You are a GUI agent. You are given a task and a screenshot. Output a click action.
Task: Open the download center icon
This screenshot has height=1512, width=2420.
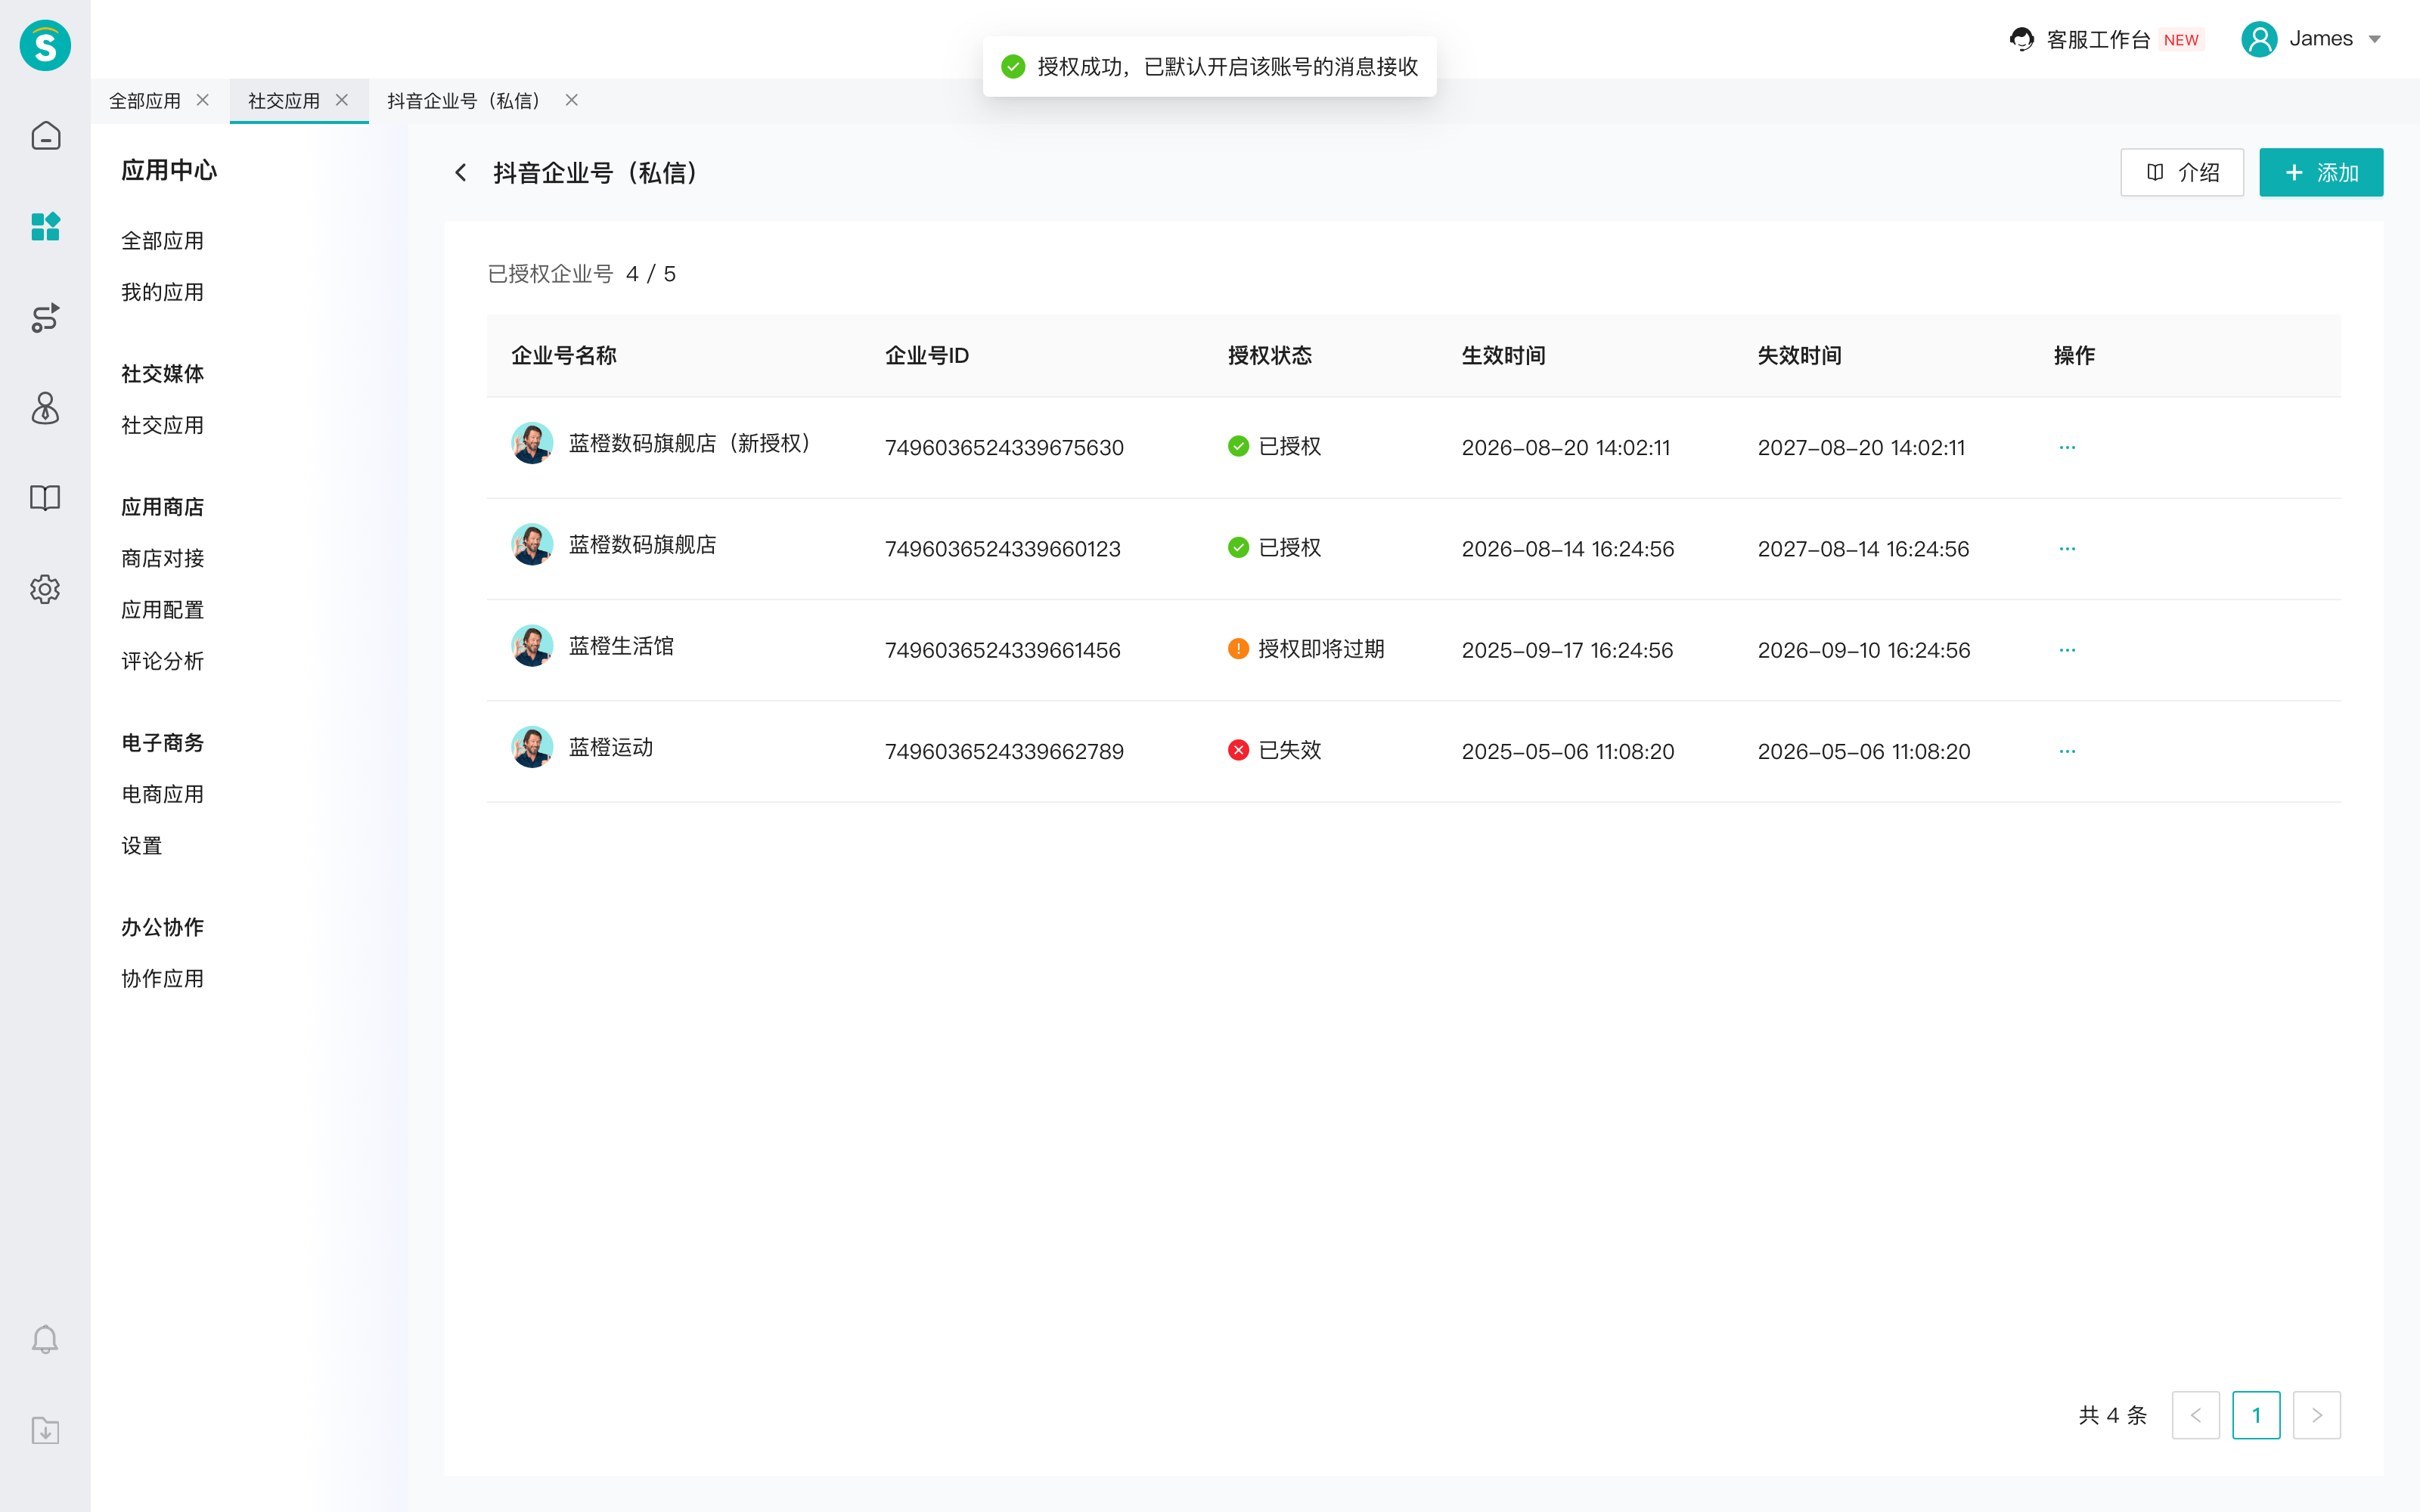coord(45,1430)
